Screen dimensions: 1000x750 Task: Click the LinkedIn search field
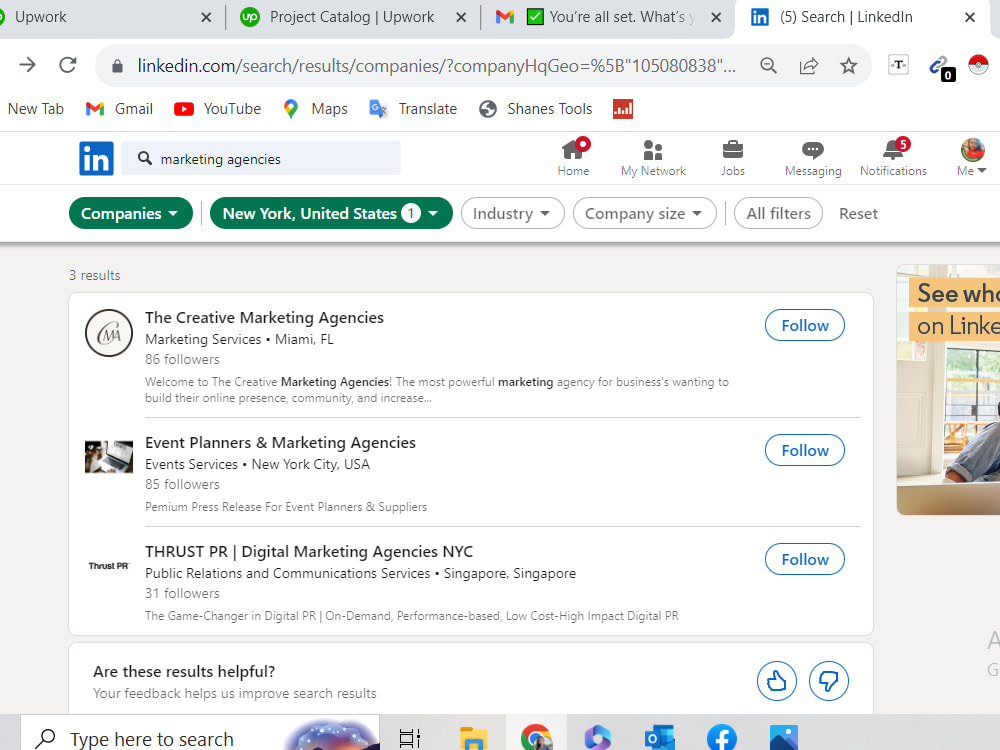tap(260, 159)
